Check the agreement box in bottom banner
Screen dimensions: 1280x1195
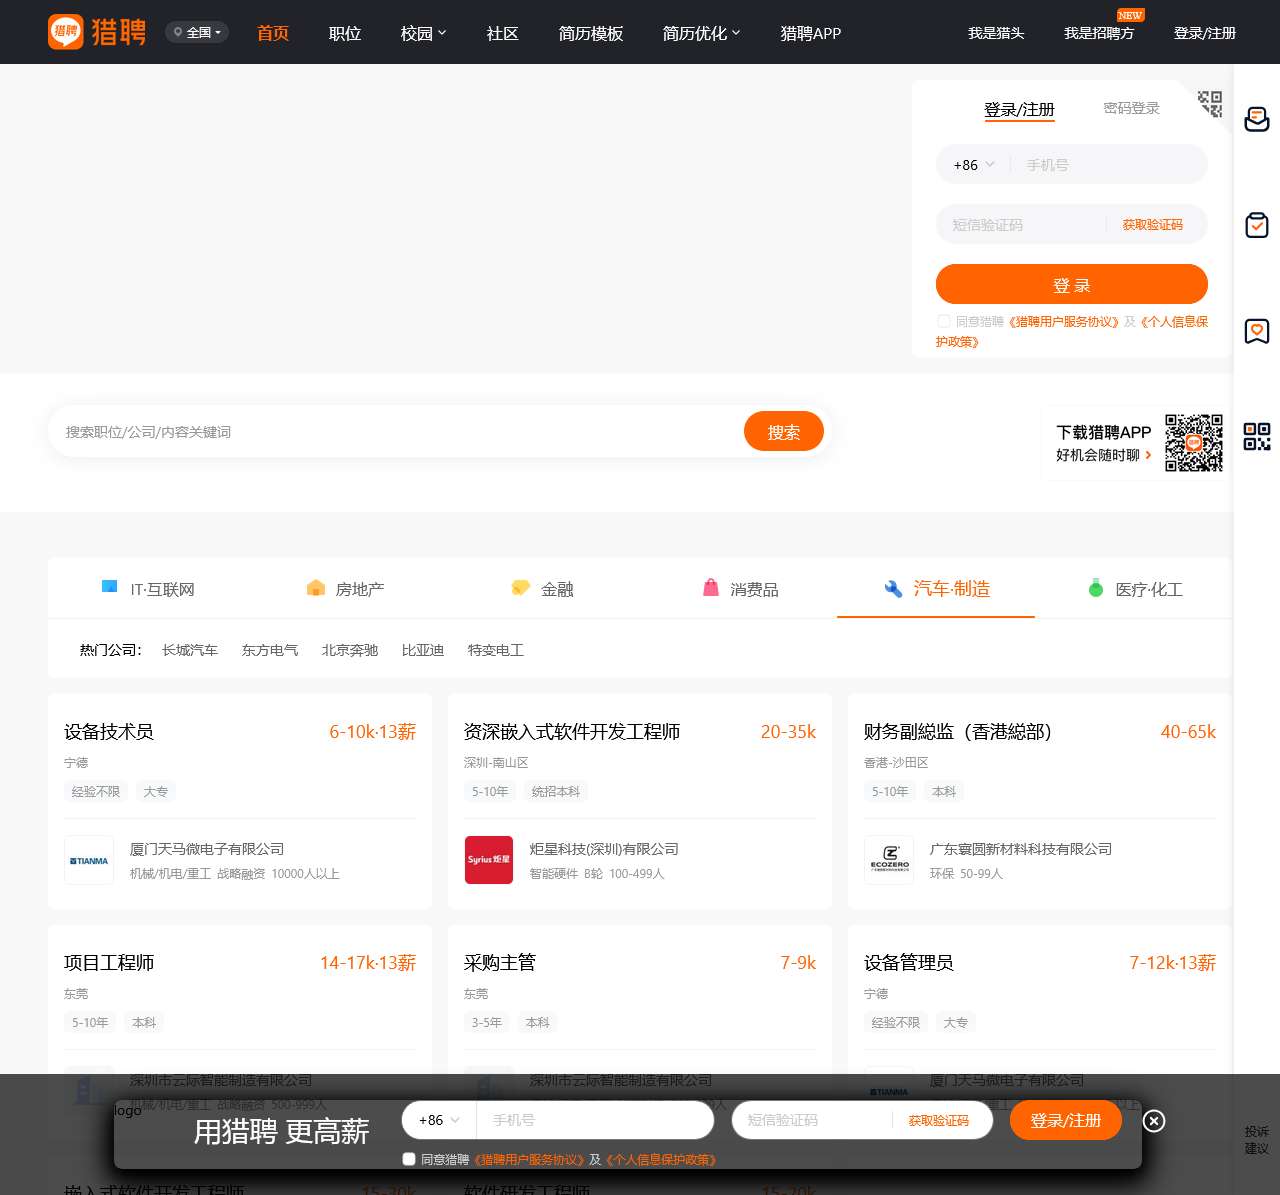409,1159
